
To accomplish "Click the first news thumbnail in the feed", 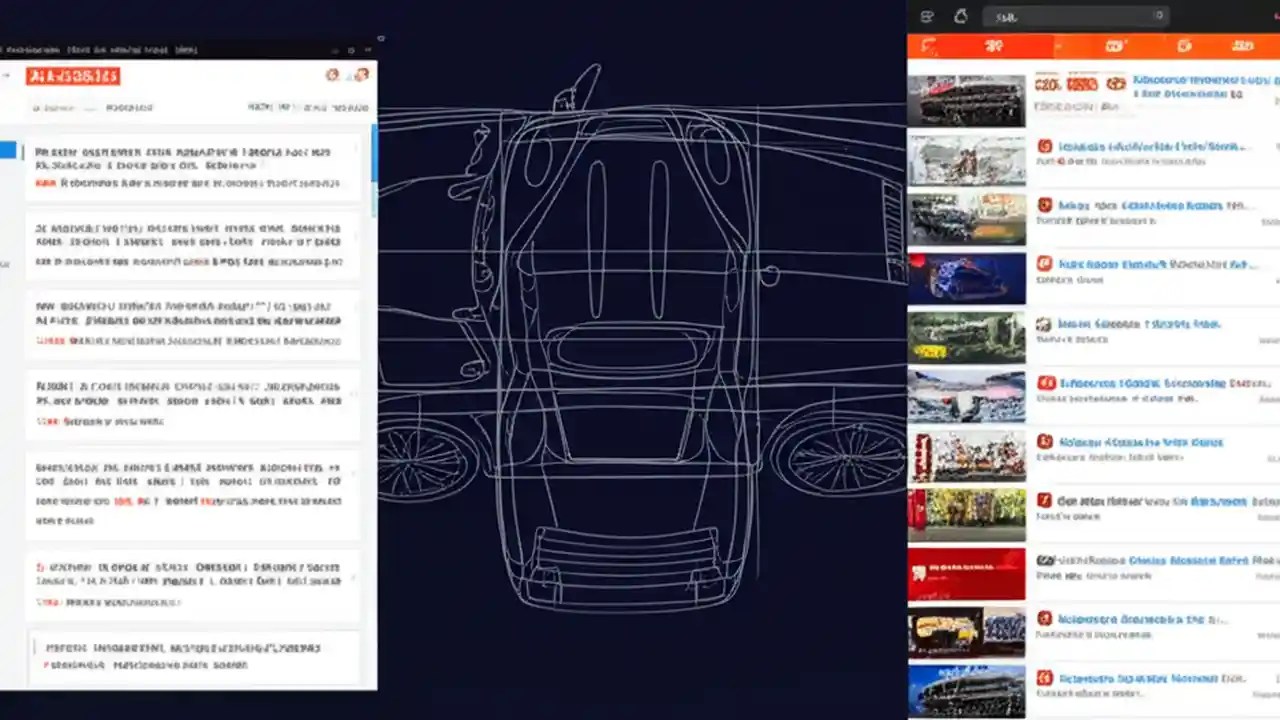I will click(966, 96).
